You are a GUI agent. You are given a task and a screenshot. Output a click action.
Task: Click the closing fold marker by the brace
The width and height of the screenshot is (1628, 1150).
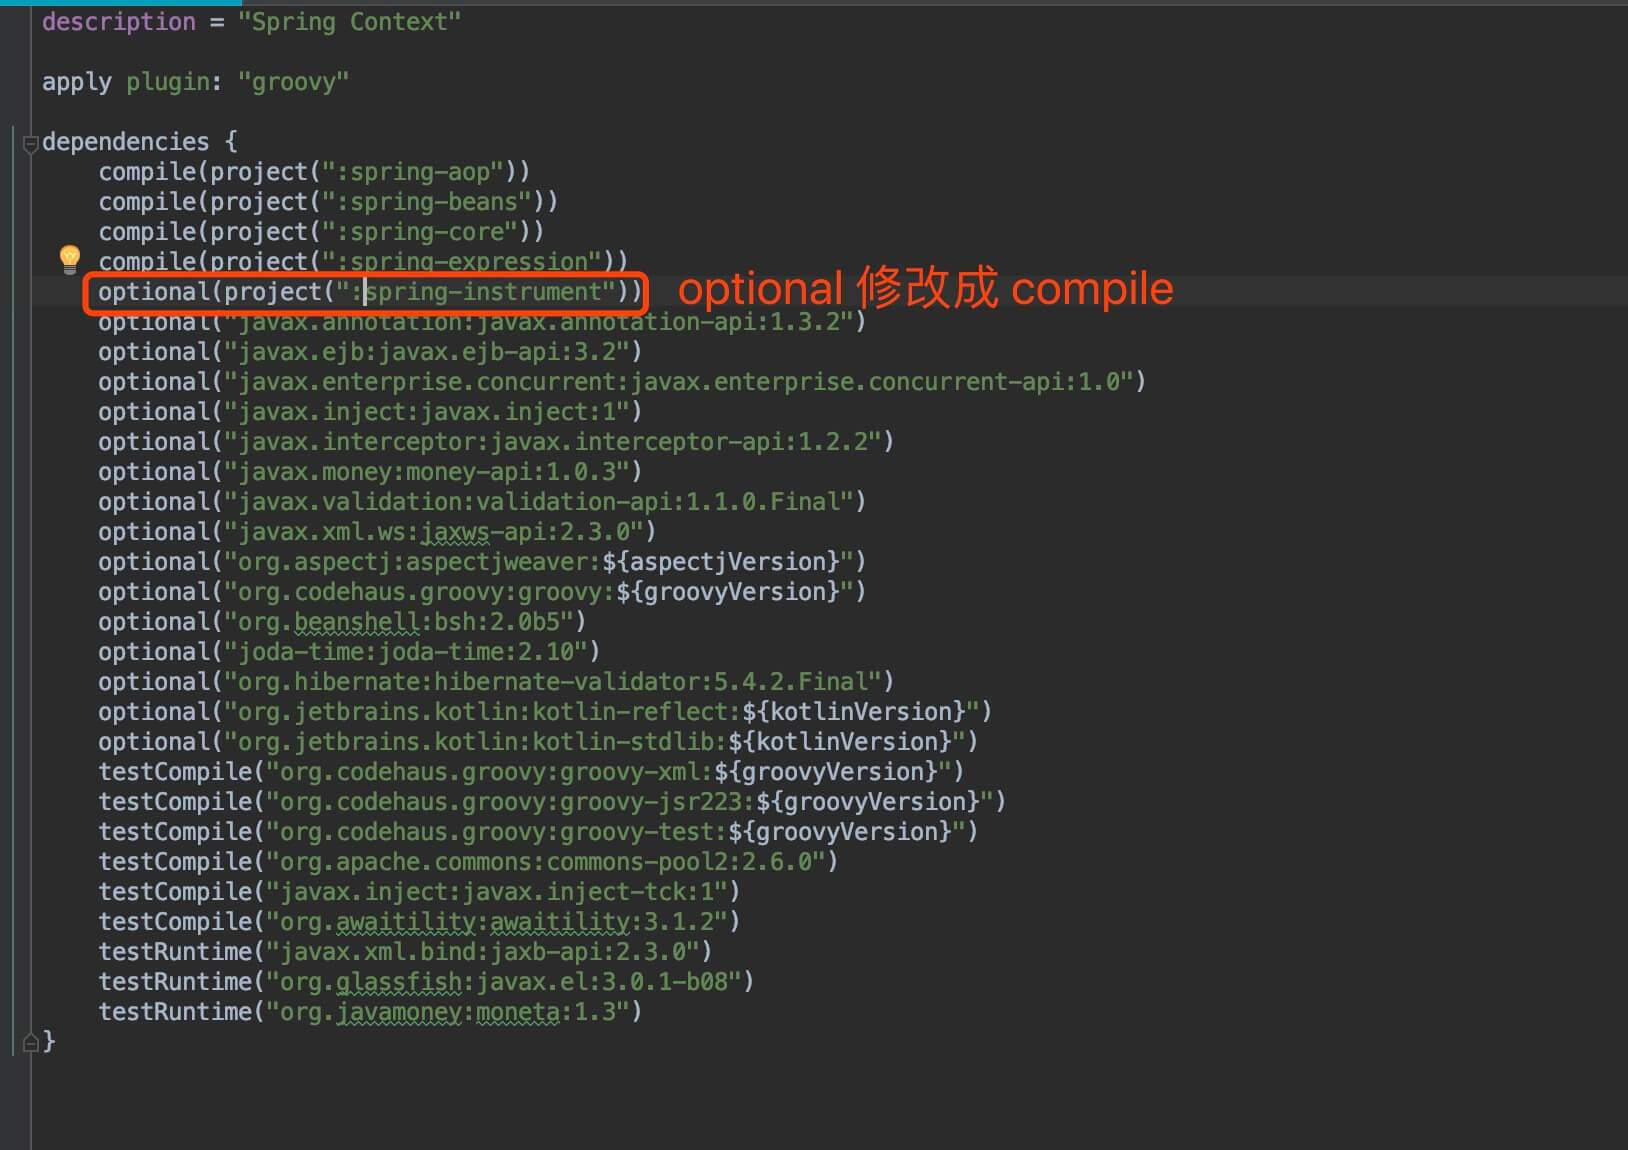point(30,1042)
